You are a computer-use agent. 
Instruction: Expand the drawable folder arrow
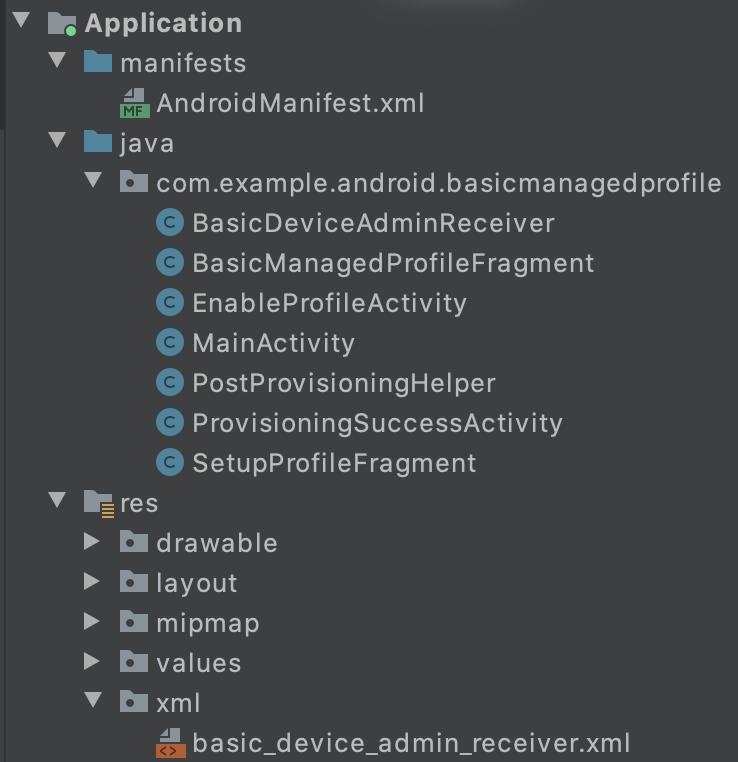coord(91,542)
